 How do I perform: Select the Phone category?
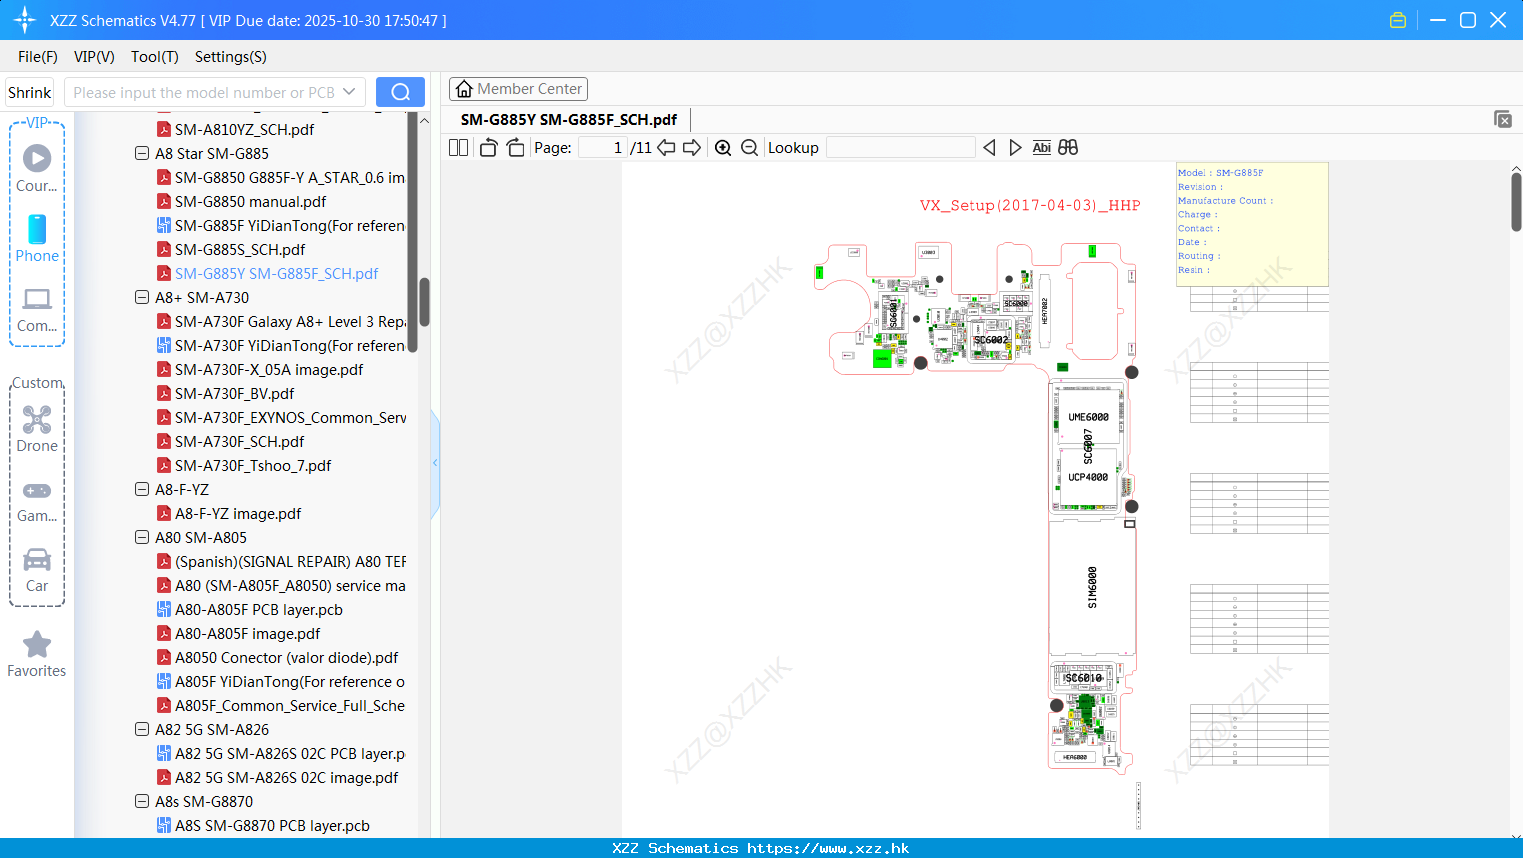37,238
